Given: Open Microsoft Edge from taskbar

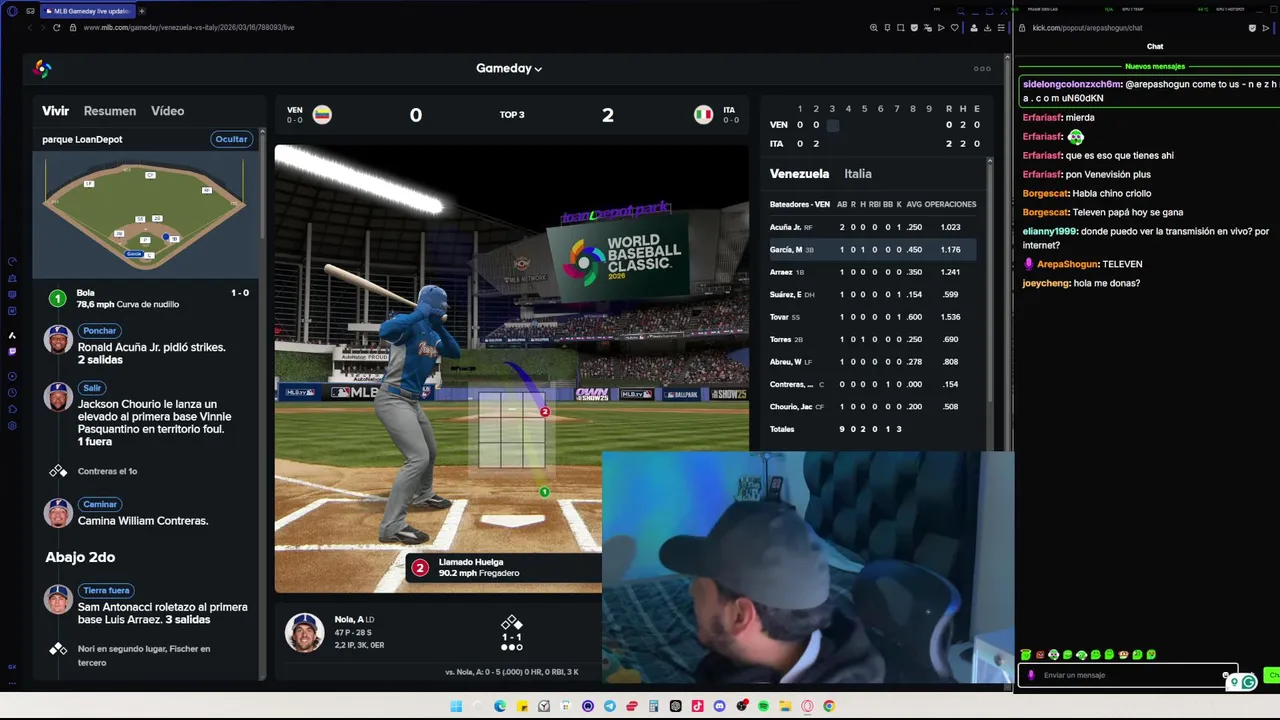Looking at the screenshot, I should click(500, 706).
